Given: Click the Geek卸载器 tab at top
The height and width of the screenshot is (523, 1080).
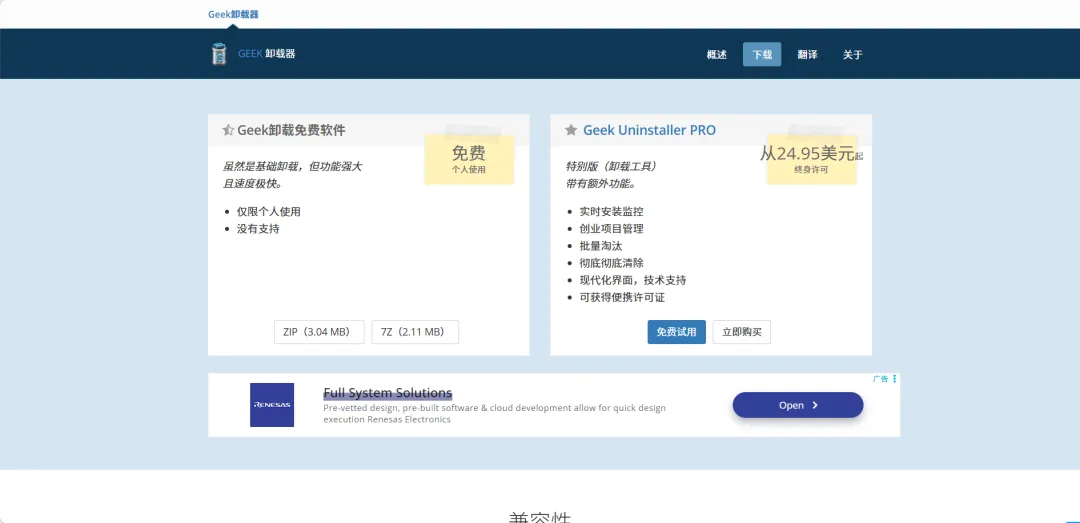Looking at the screenshot, I should pyautogui.click(x=233, y=14).
